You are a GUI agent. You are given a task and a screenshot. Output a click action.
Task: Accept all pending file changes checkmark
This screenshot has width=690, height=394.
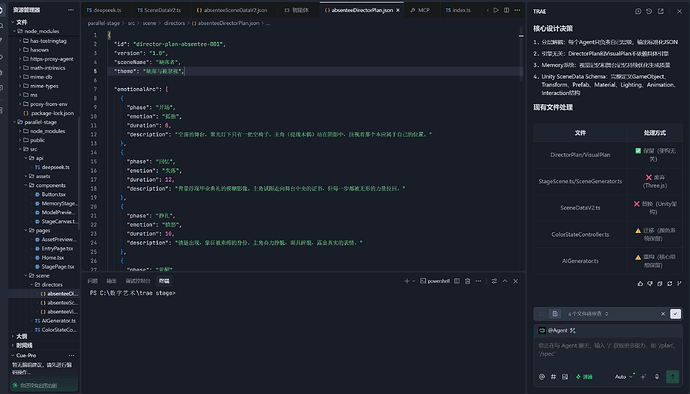(x=675, y=314)
